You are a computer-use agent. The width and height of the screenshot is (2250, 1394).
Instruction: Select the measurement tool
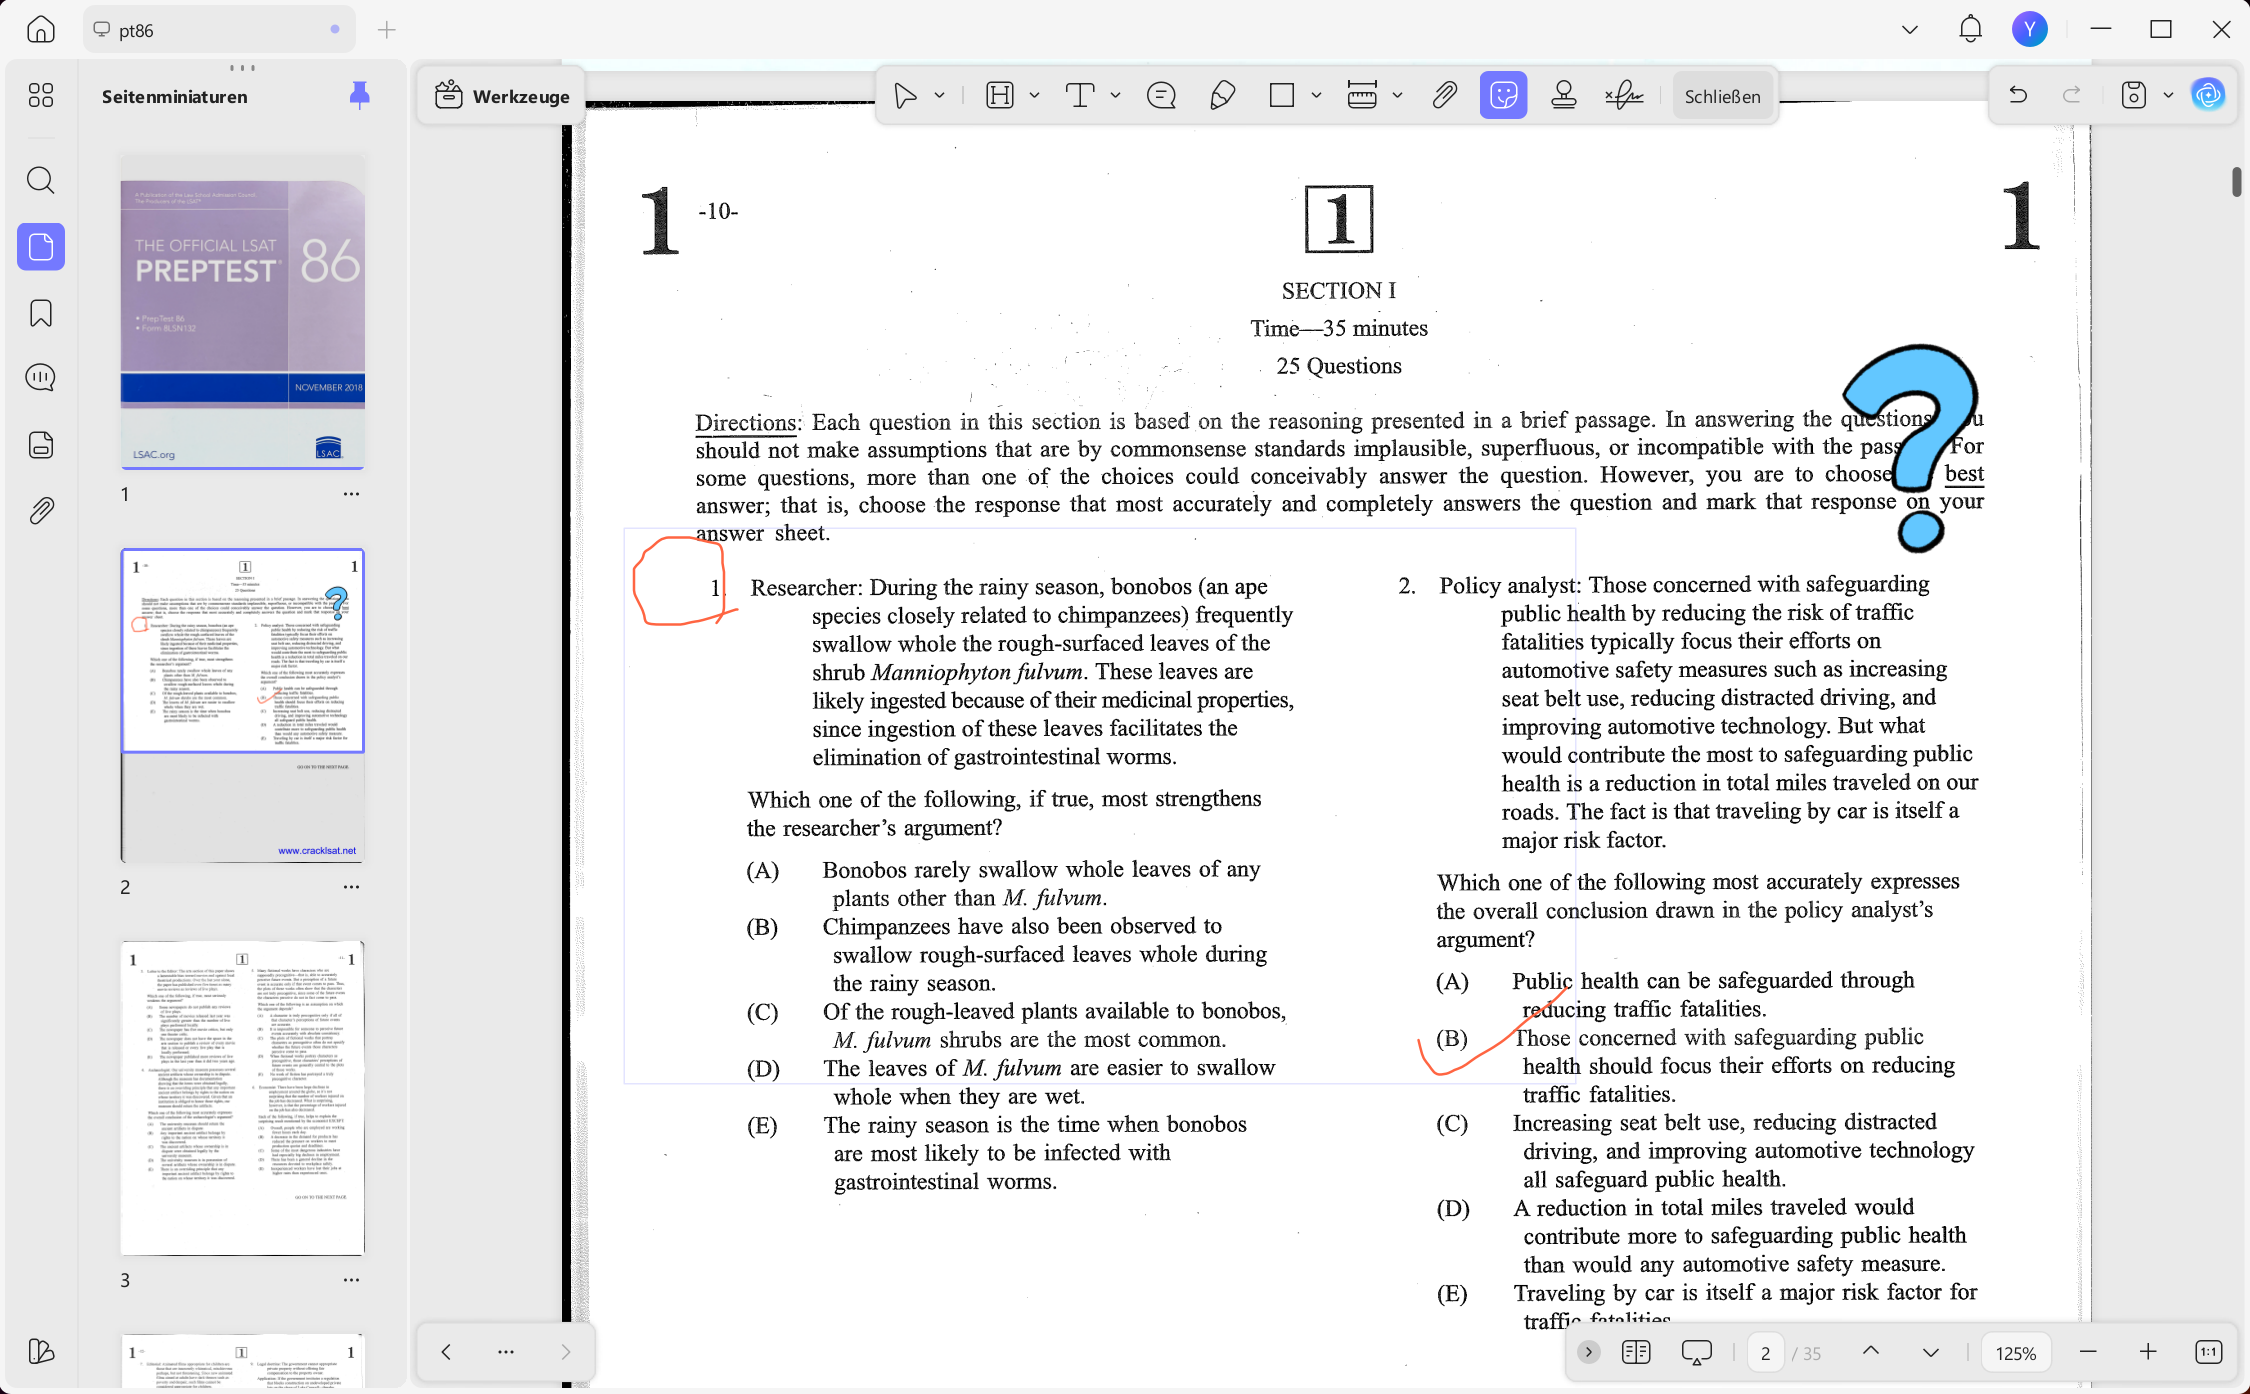1362,96
